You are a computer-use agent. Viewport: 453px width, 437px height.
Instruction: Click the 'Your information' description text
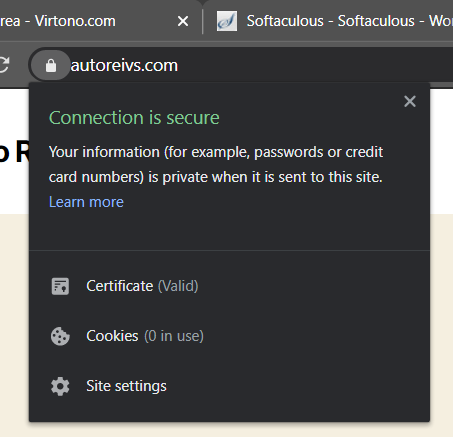(216, 164)
